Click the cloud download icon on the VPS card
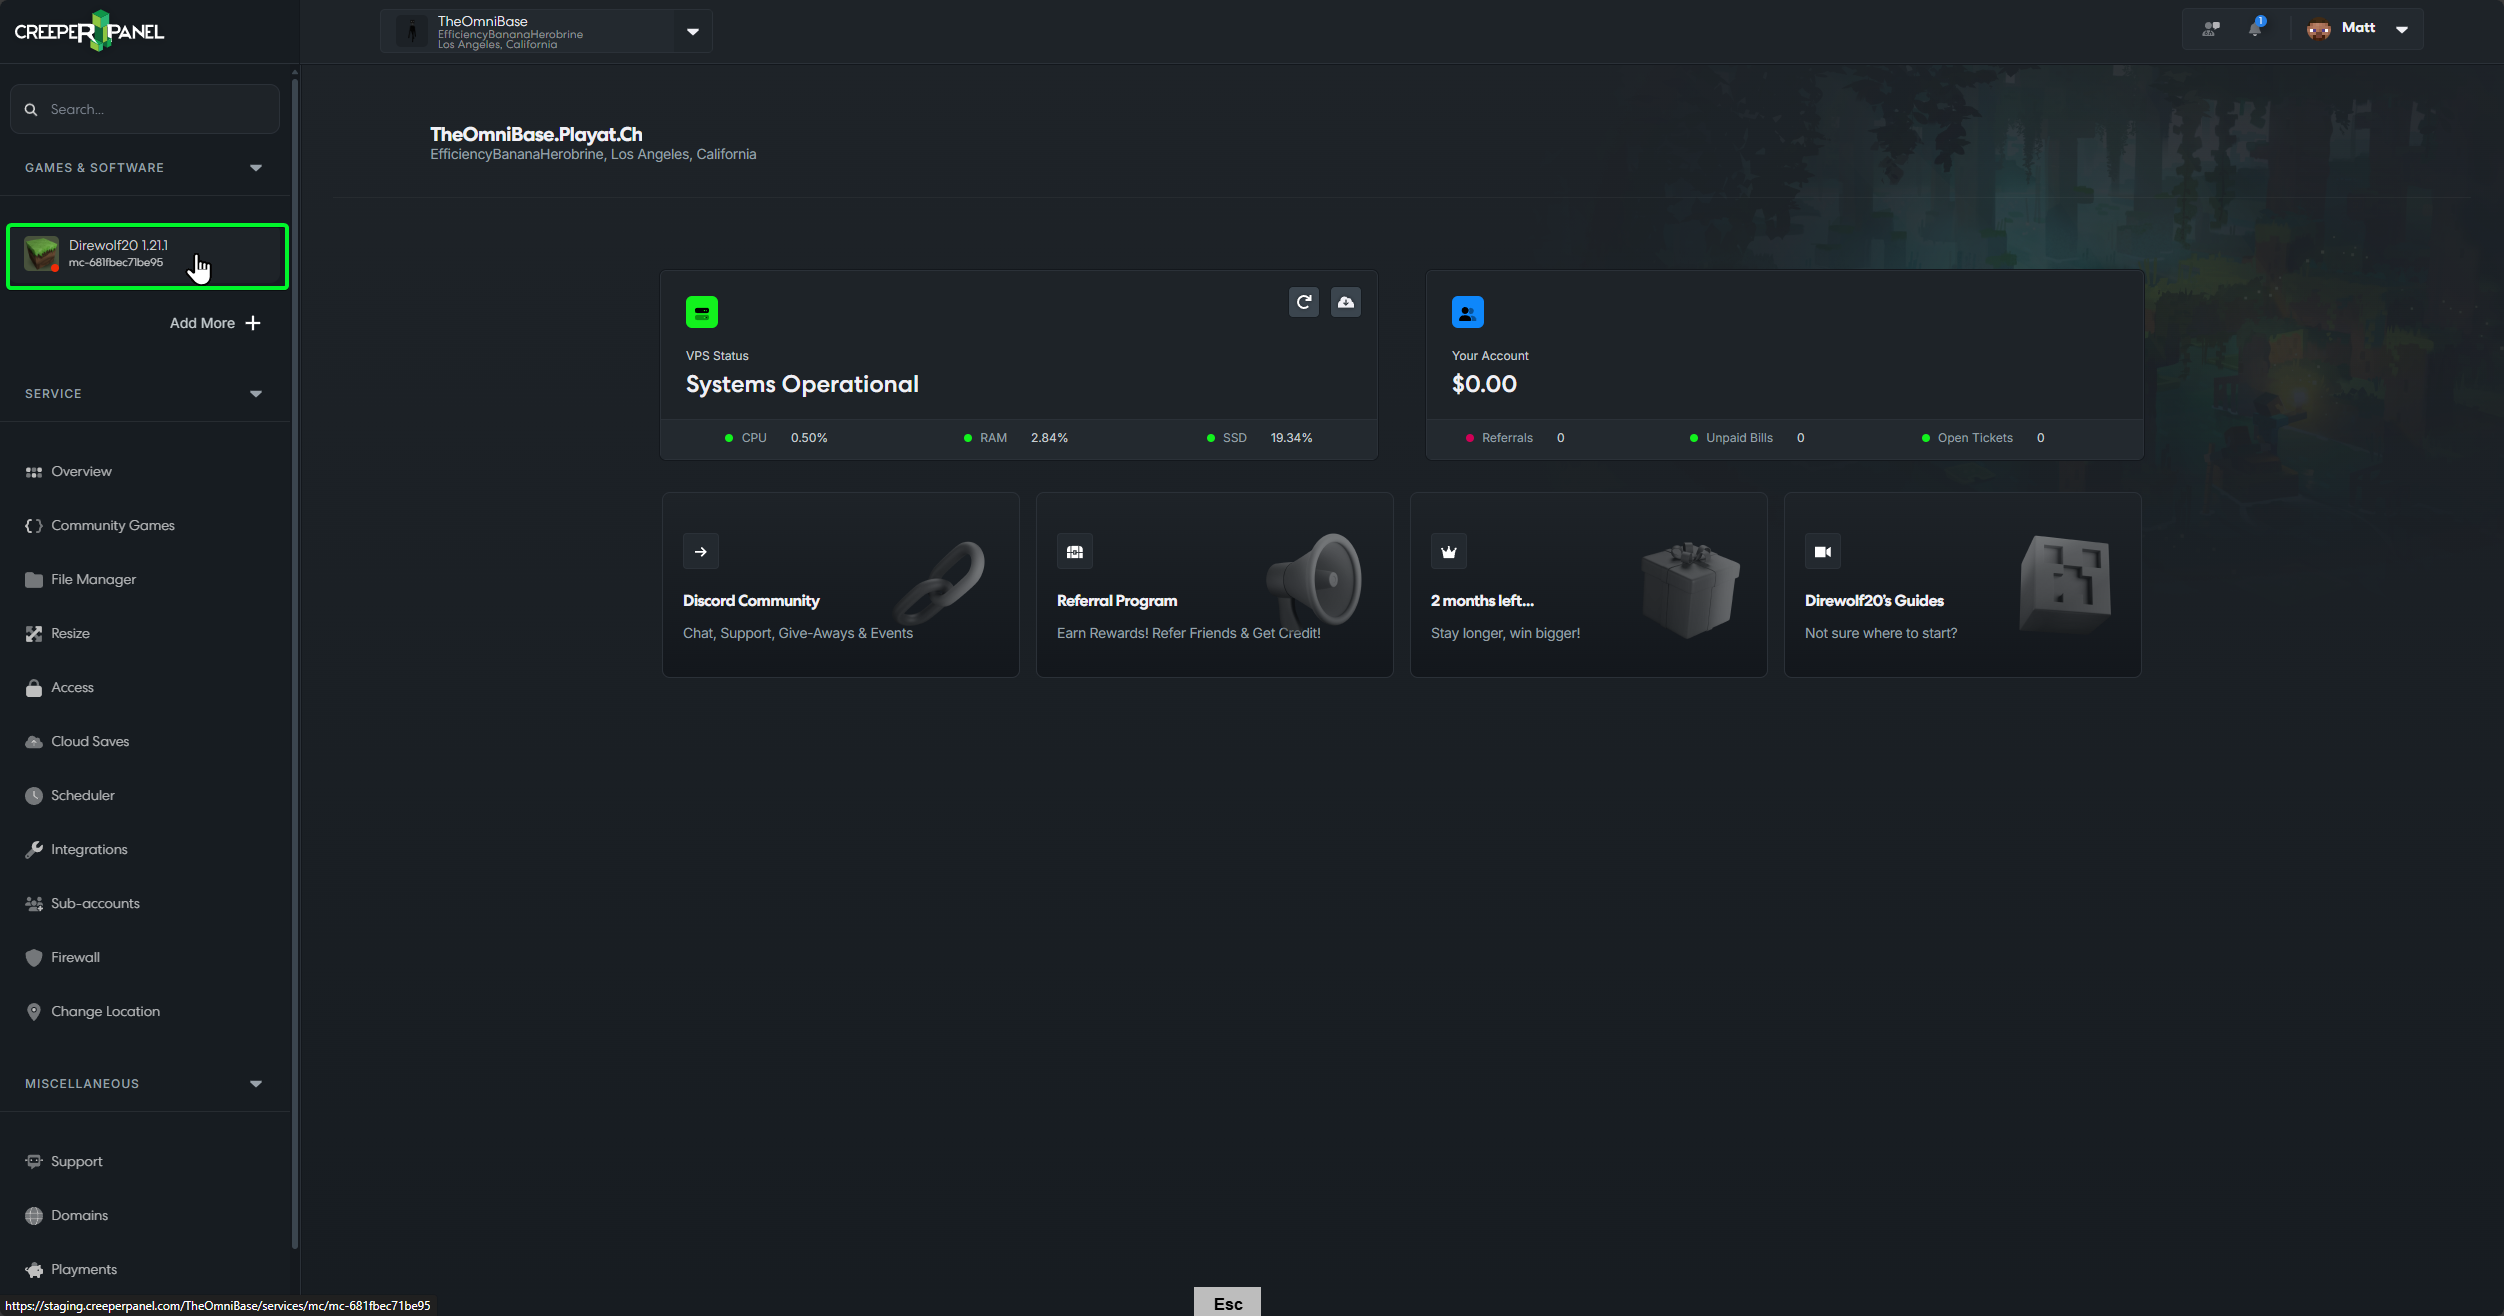 tap(1345, 302)
